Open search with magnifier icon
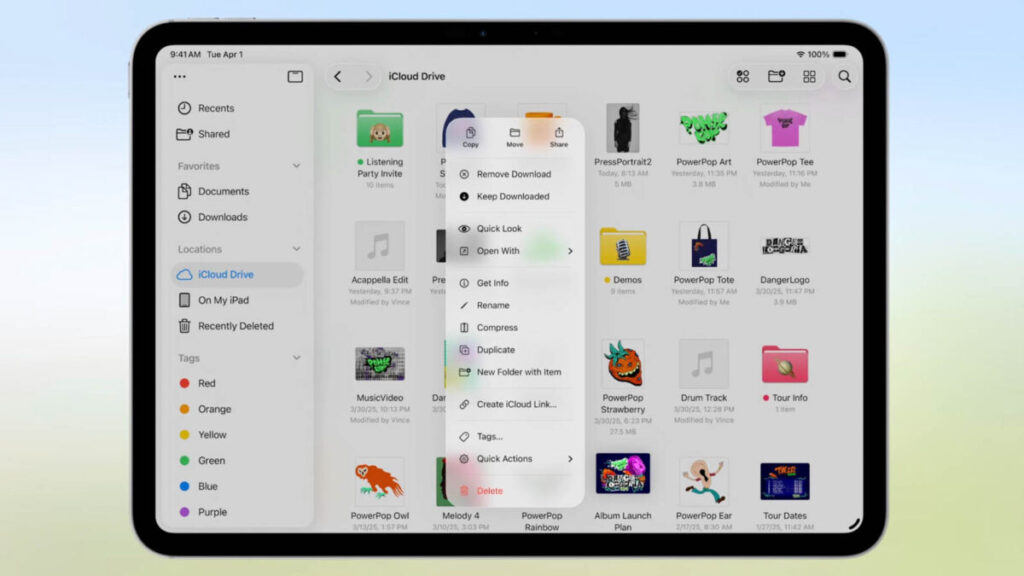This screenshot has height=576, width=1024. (844, 76)
